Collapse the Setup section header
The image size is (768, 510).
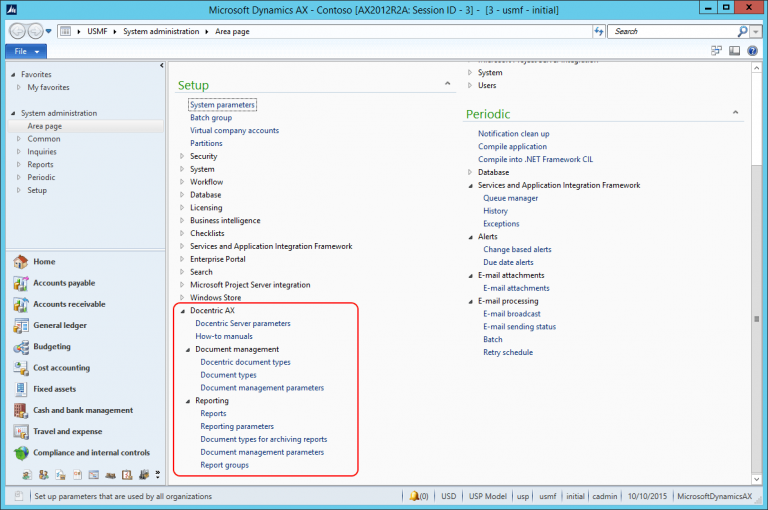tap(447, 84)
